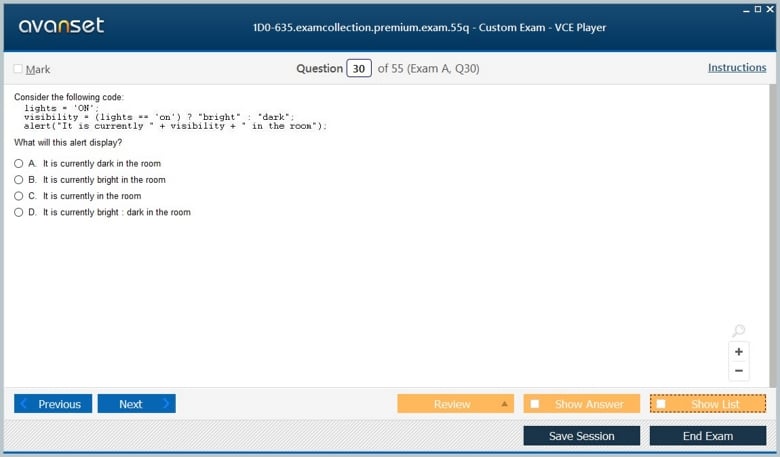Toggle the Show Answer checkbox
Screen dimensions: 780x457
535,404
